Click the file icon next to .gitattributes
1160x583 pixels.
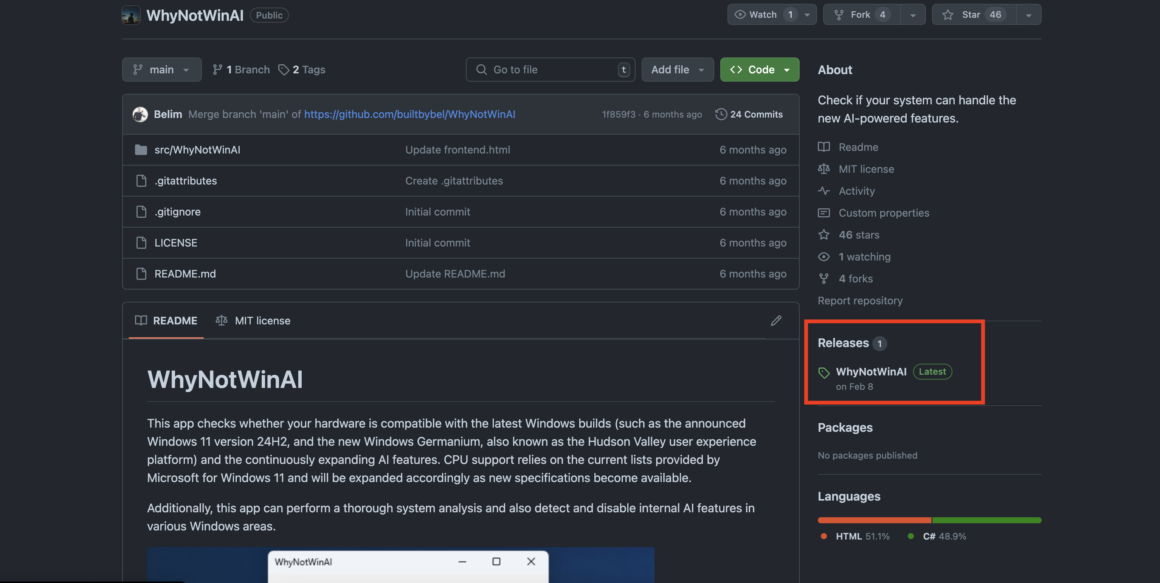pyautogui.click(x=141, y=181)
